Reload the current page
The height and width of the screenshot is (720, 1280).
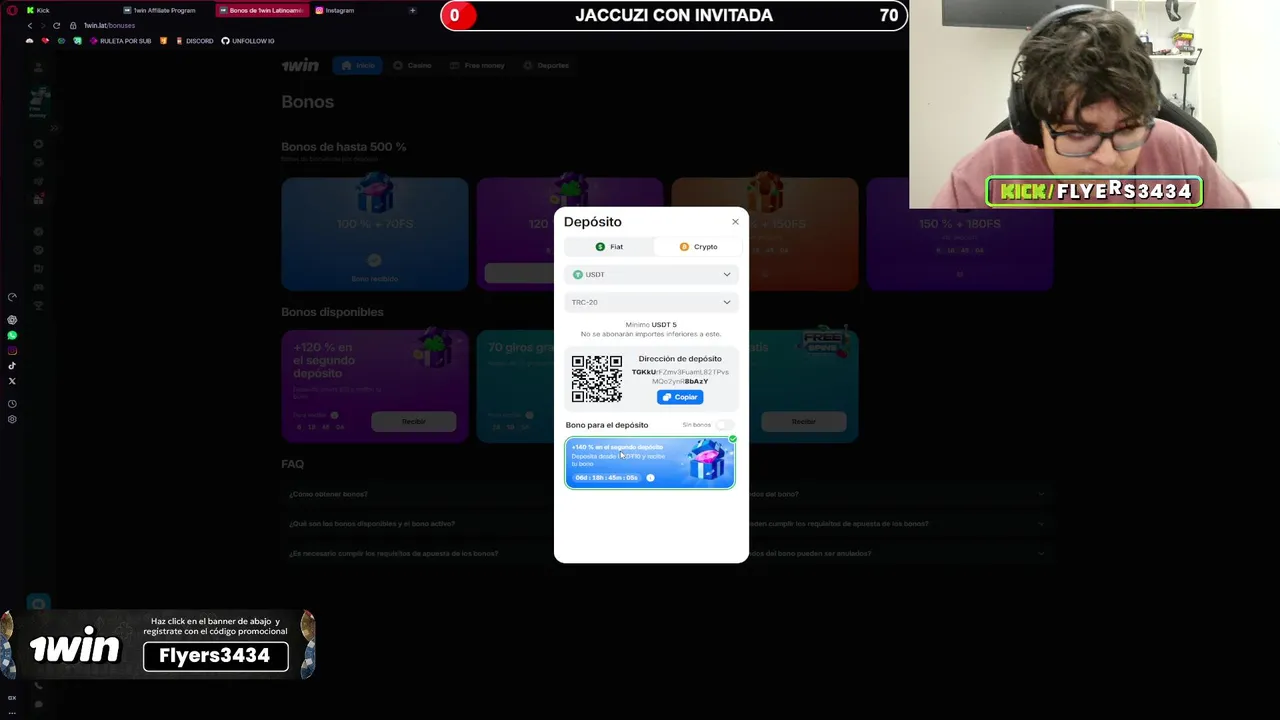coord(56,25)
